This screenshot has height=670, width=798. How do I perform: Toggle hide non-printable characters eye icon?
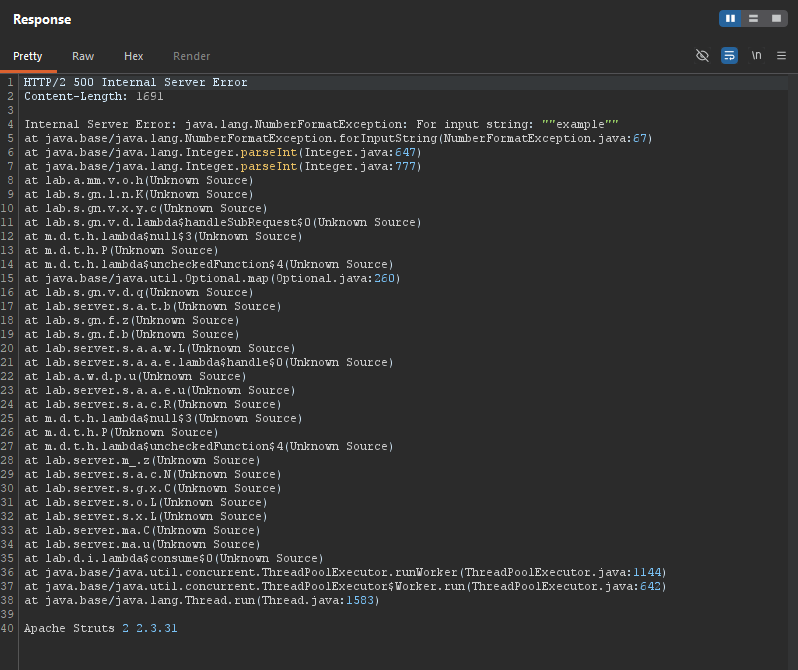pos(702,55)
